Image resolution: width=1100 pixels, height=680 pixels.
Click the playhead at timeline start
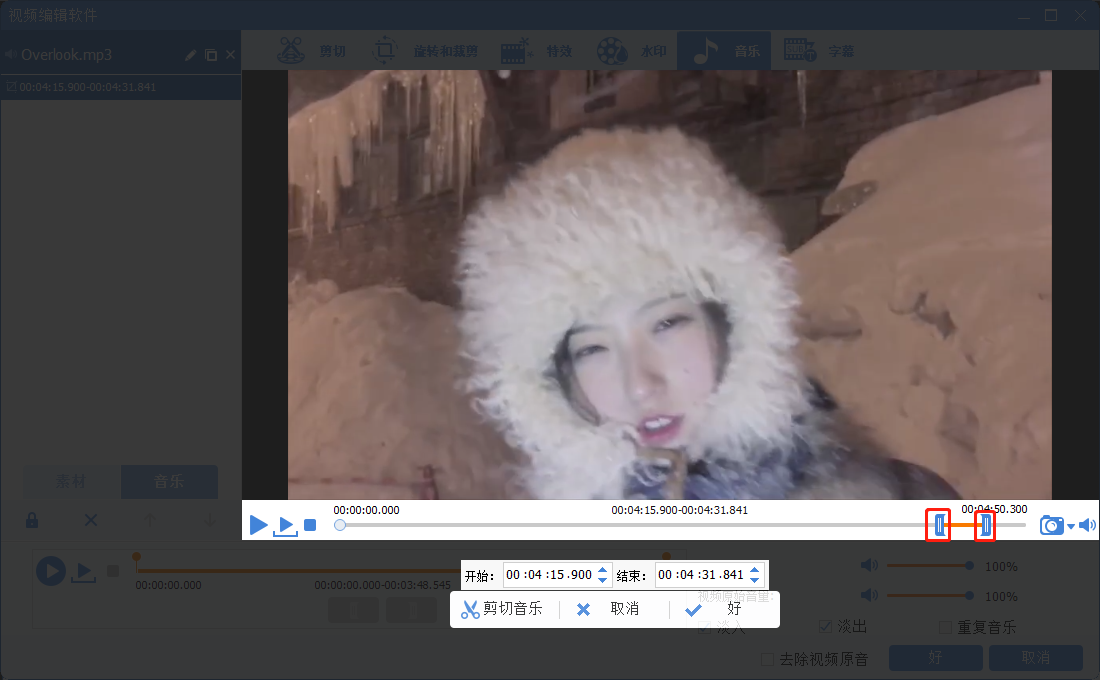(x=340, y=525)
